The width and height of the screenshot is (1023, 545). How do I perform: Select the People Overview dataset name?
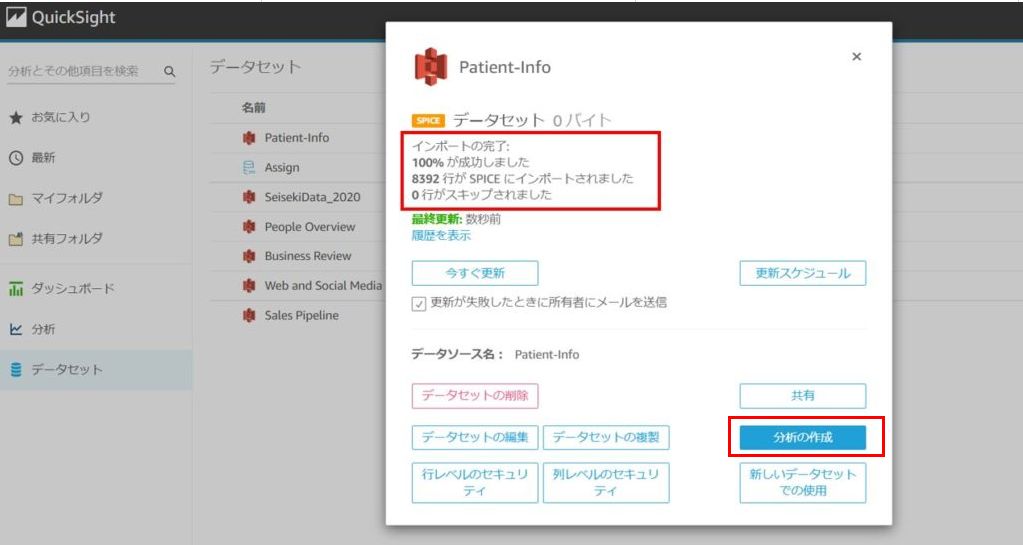pos(310,227)
